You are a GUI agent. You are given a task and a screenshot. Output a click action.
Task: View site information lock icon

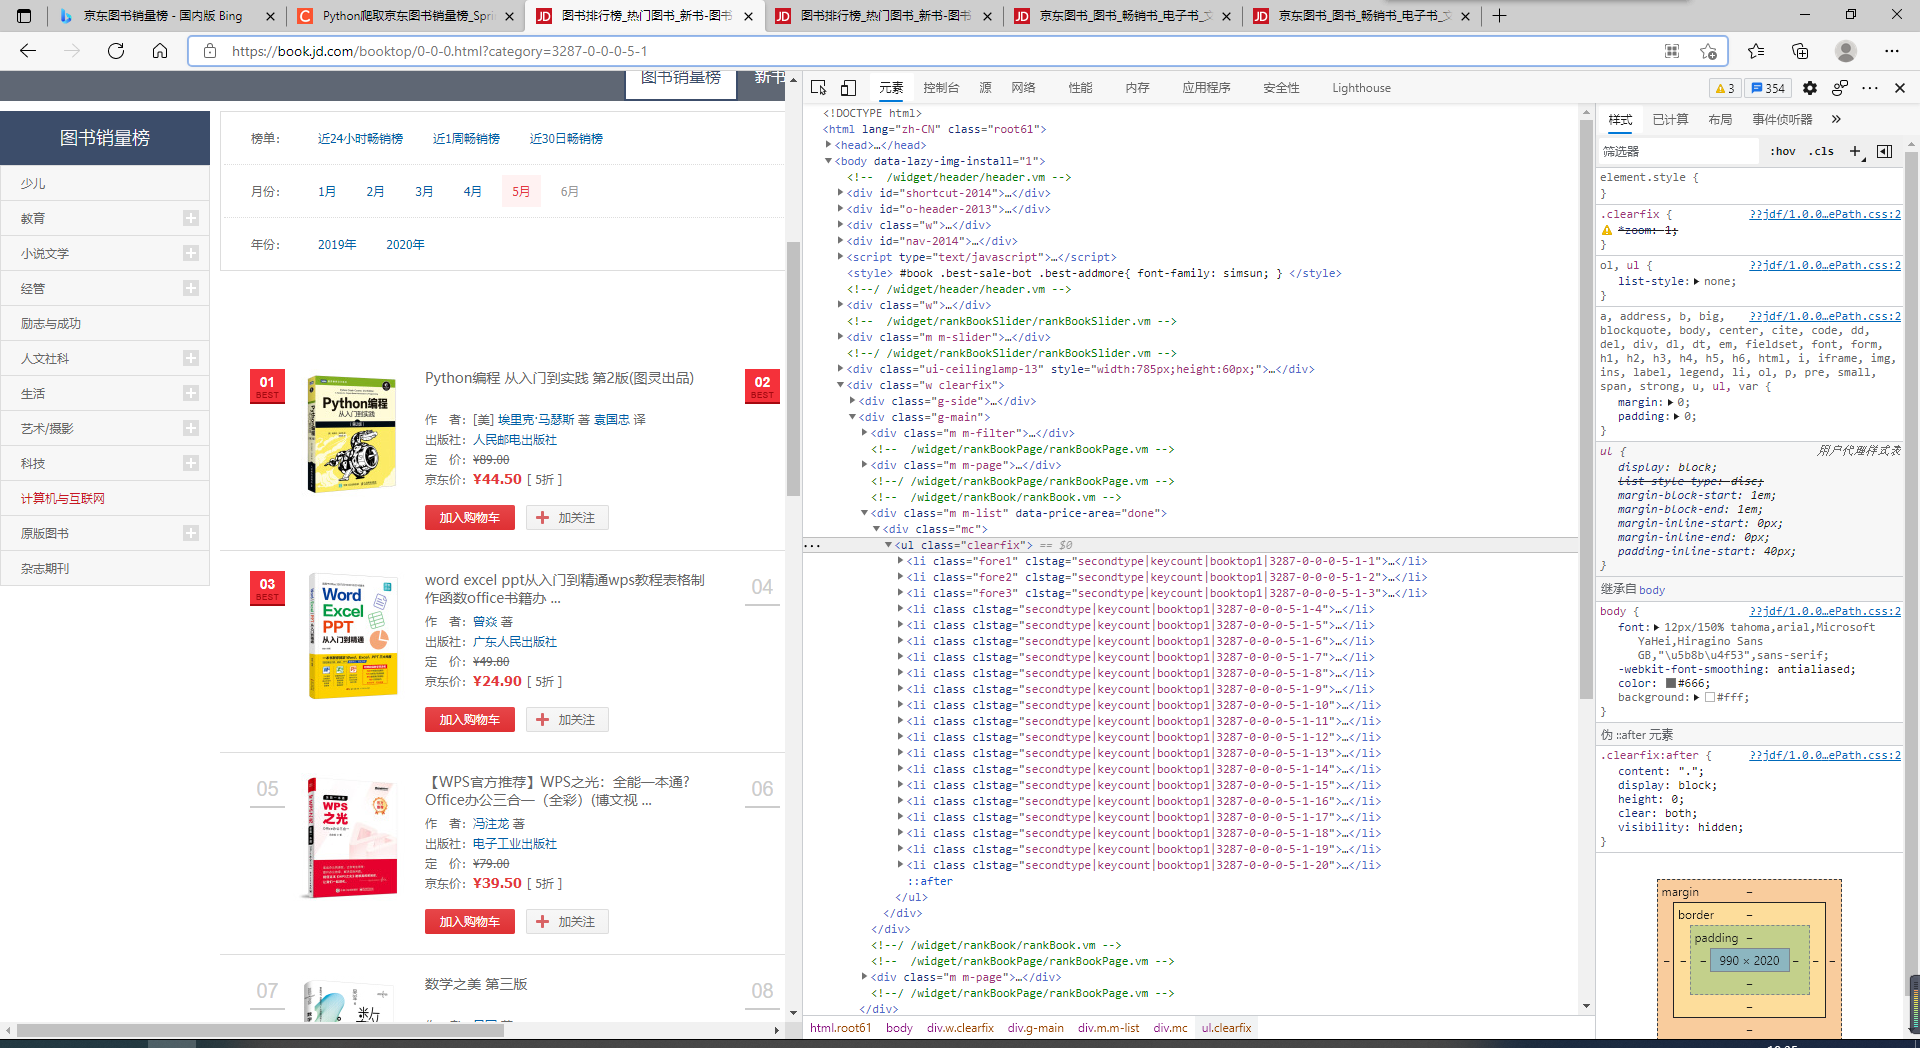[210, 51]
